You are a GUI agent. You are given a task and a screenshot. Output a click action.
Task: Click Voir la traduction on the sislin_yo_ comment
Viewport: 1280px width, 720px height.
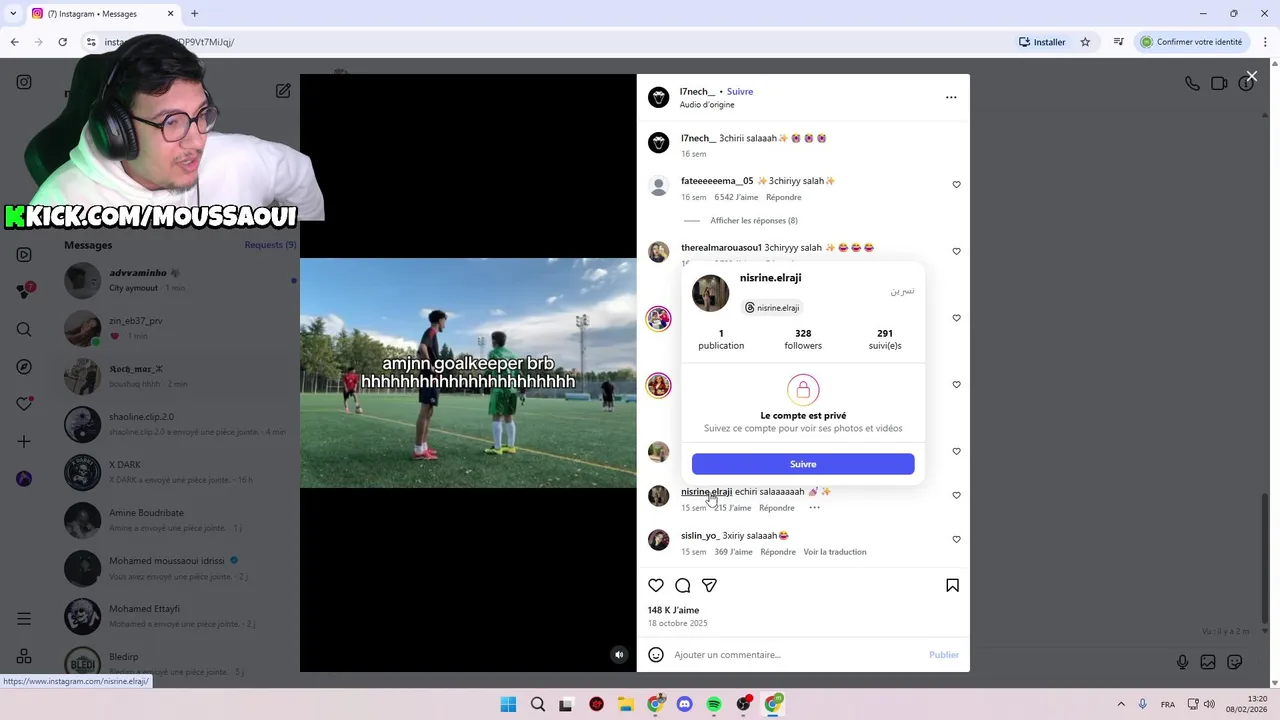(x=835, y=552)
